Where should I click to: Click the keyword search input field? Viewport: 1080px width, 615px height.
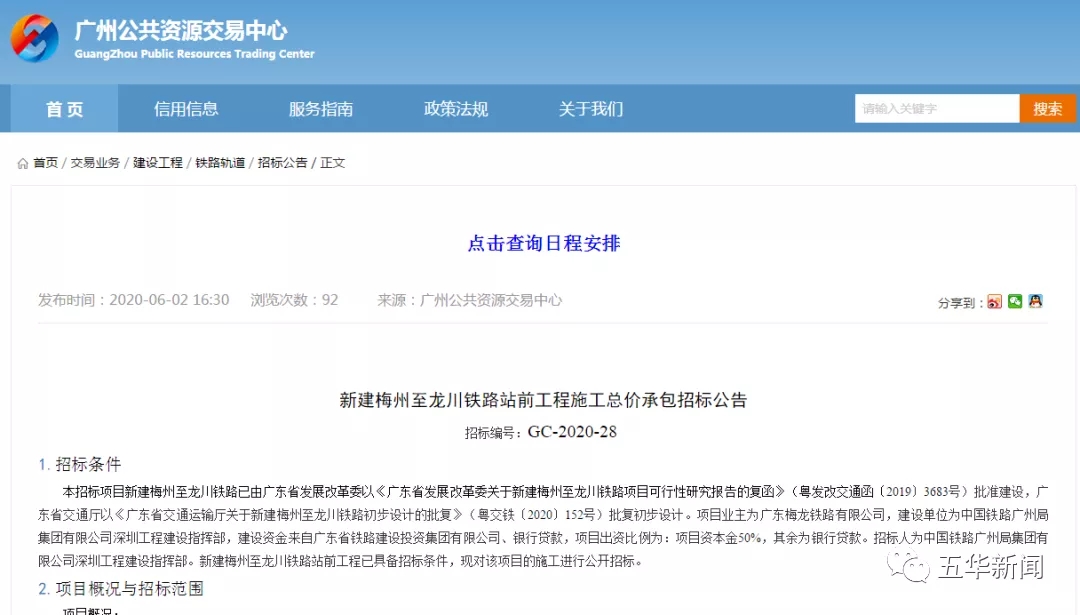pos(936,109)
